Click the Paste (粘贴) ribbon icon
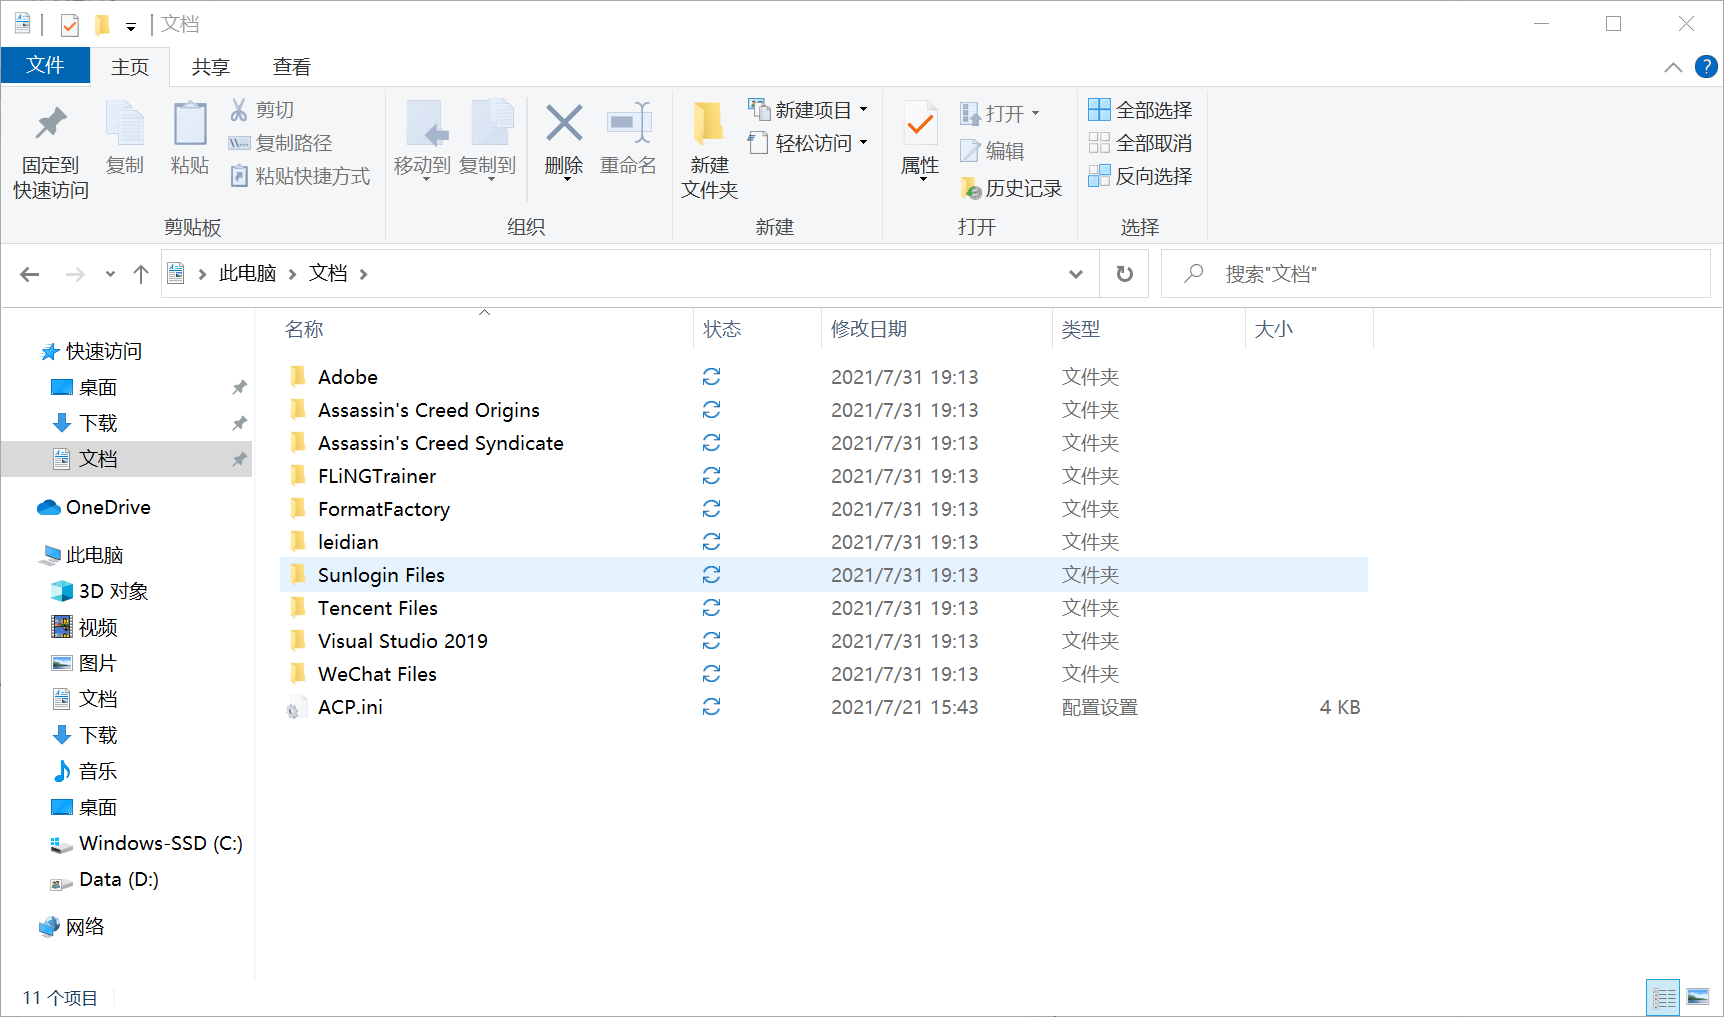This screenshot has height=1017, width=1724. (189, 138)
